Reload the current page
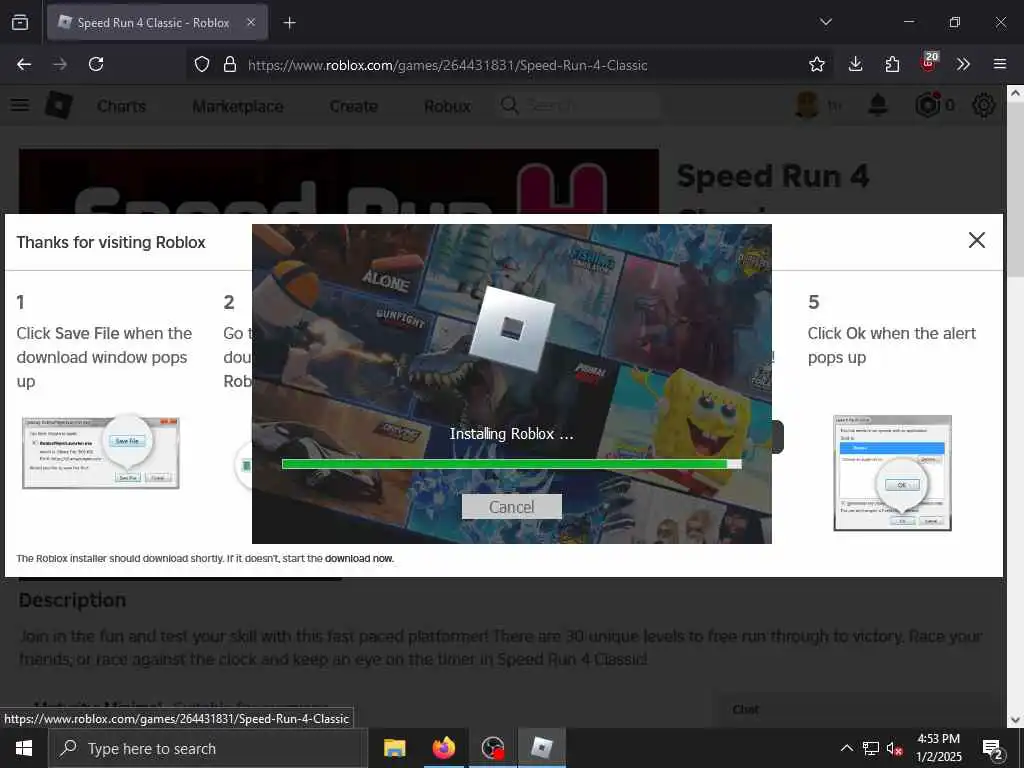 click(x=96, y=64)
